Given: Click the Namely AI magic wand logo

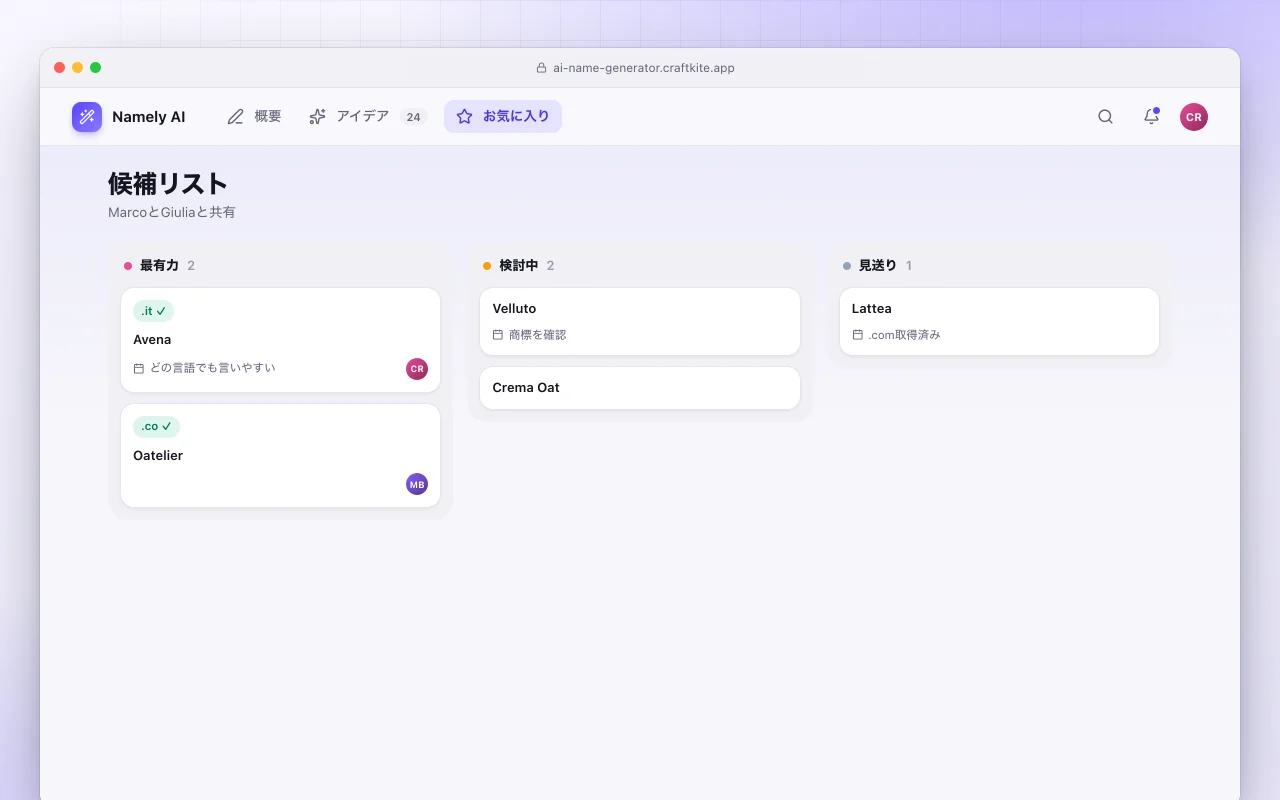Looking at the screenshot, I should 87,117.
